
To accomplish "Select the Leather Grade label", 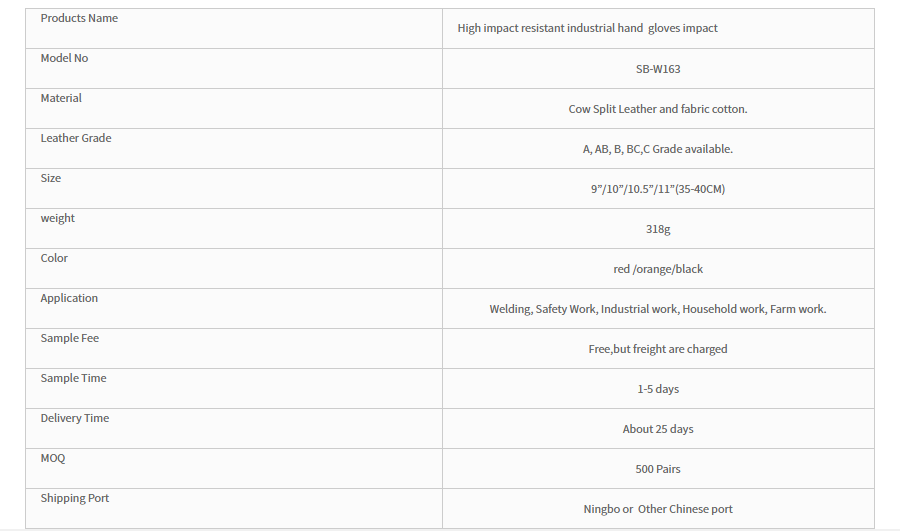I will coord(76,138).
